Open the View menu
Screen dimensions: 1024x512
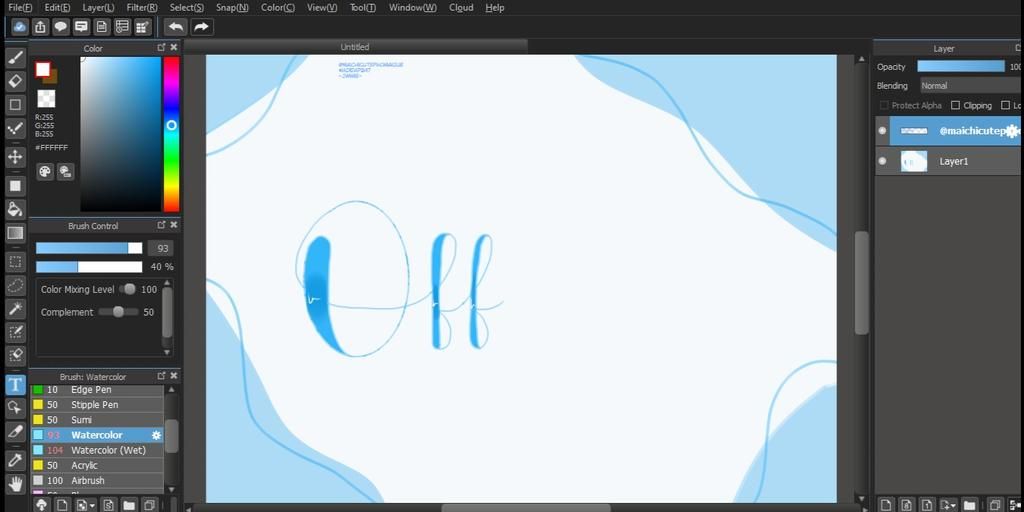322,8
